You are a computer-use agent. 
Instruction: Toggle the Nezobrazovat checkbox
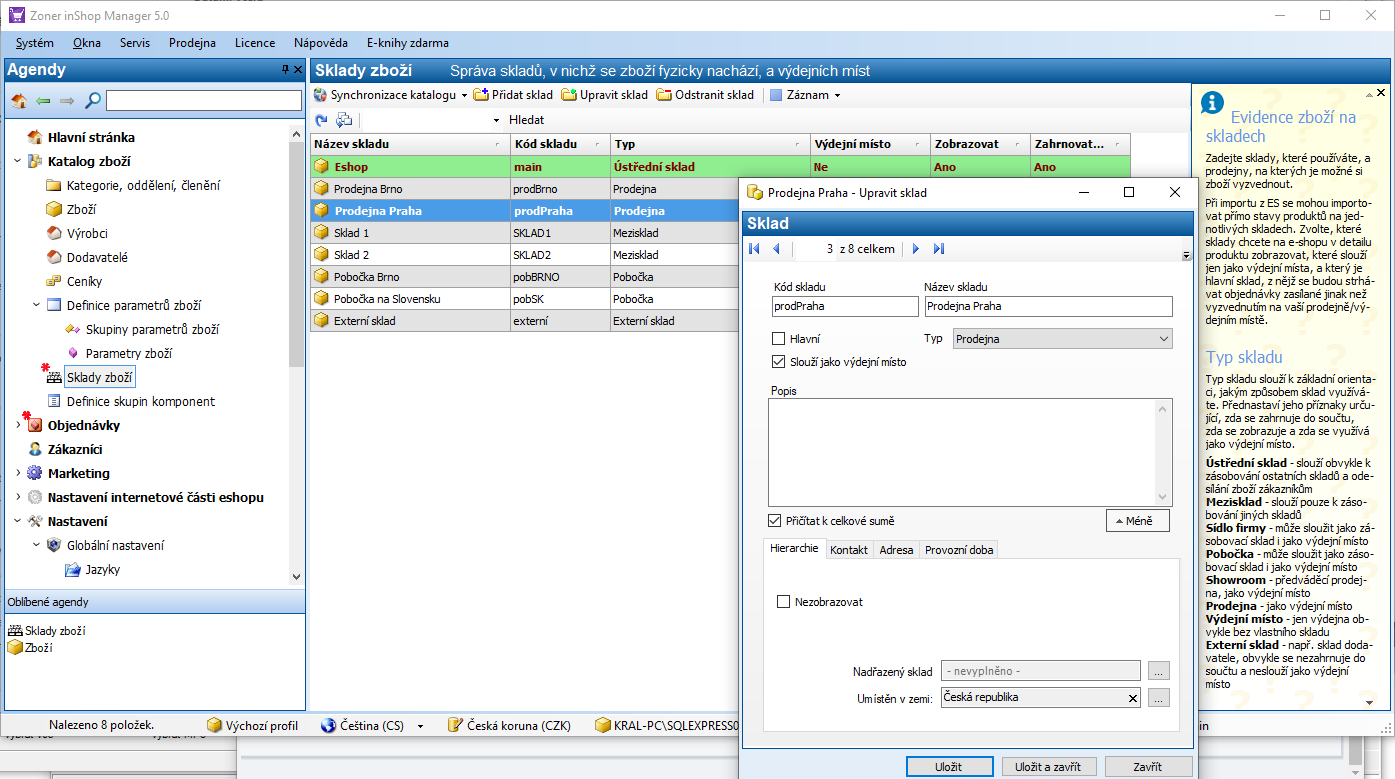(x=784, y=602)
